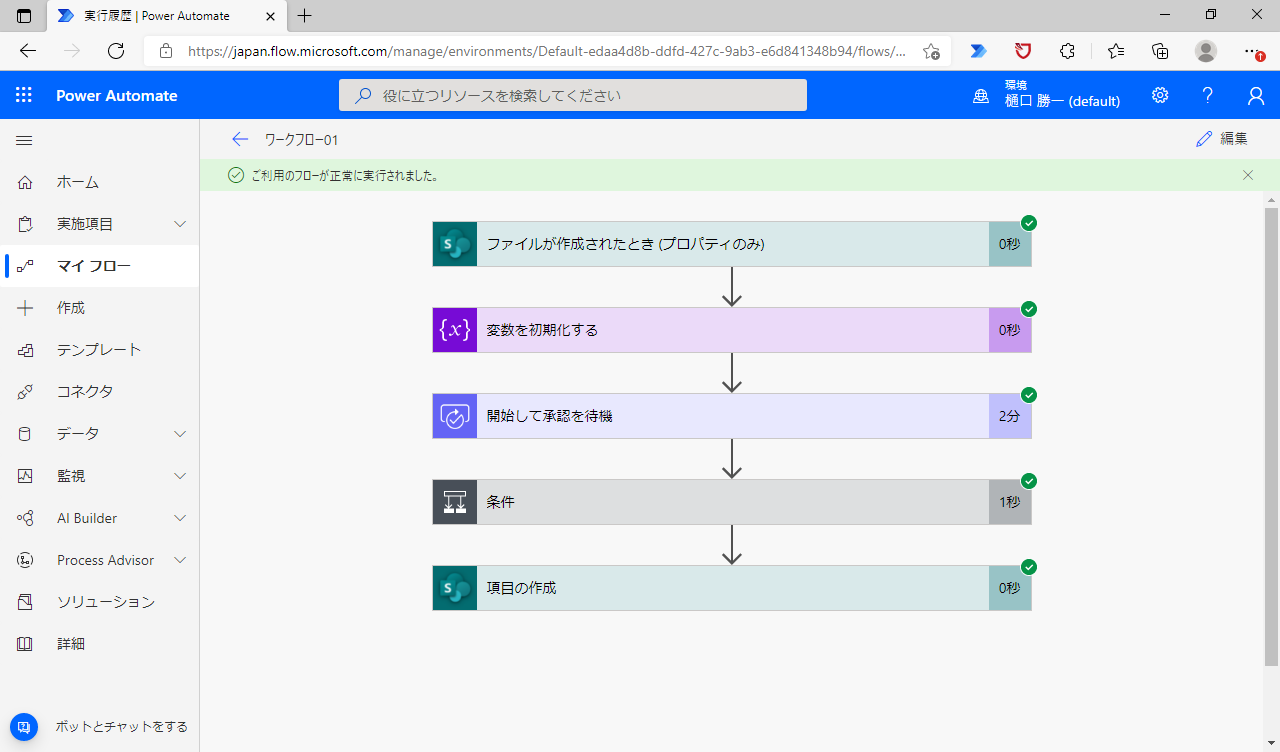Click the データ cylinder icon
The width and height of the screenshot is (1280, 752).
[x=25, y=434]
